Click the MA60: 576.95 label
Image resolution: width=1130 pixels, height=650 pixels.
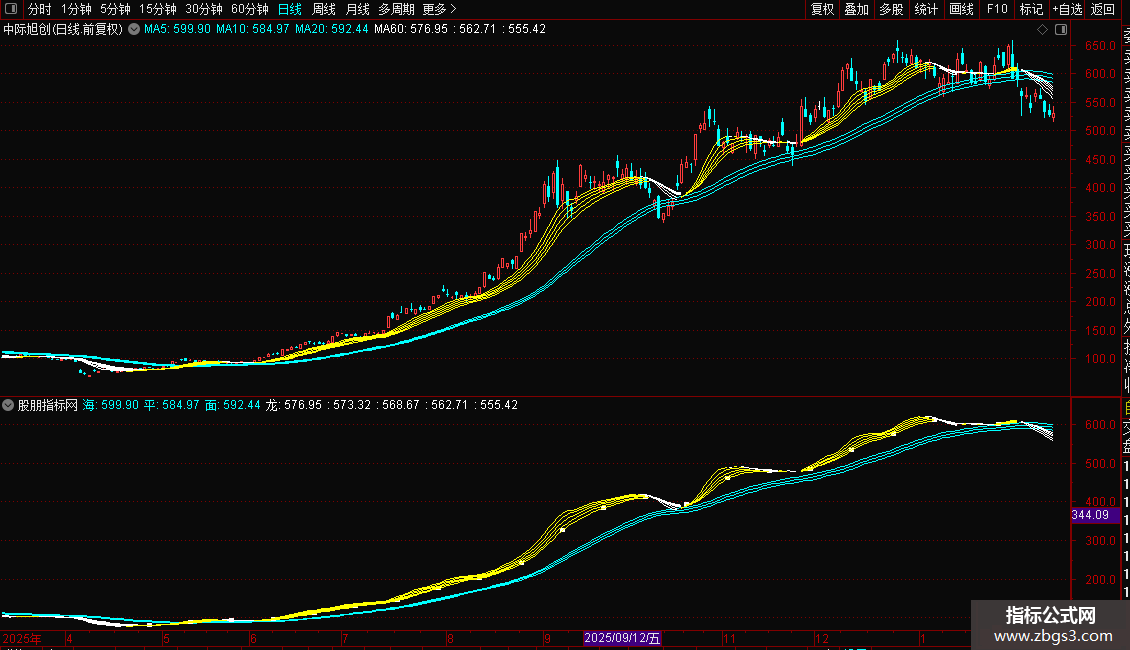click(411, 30)
